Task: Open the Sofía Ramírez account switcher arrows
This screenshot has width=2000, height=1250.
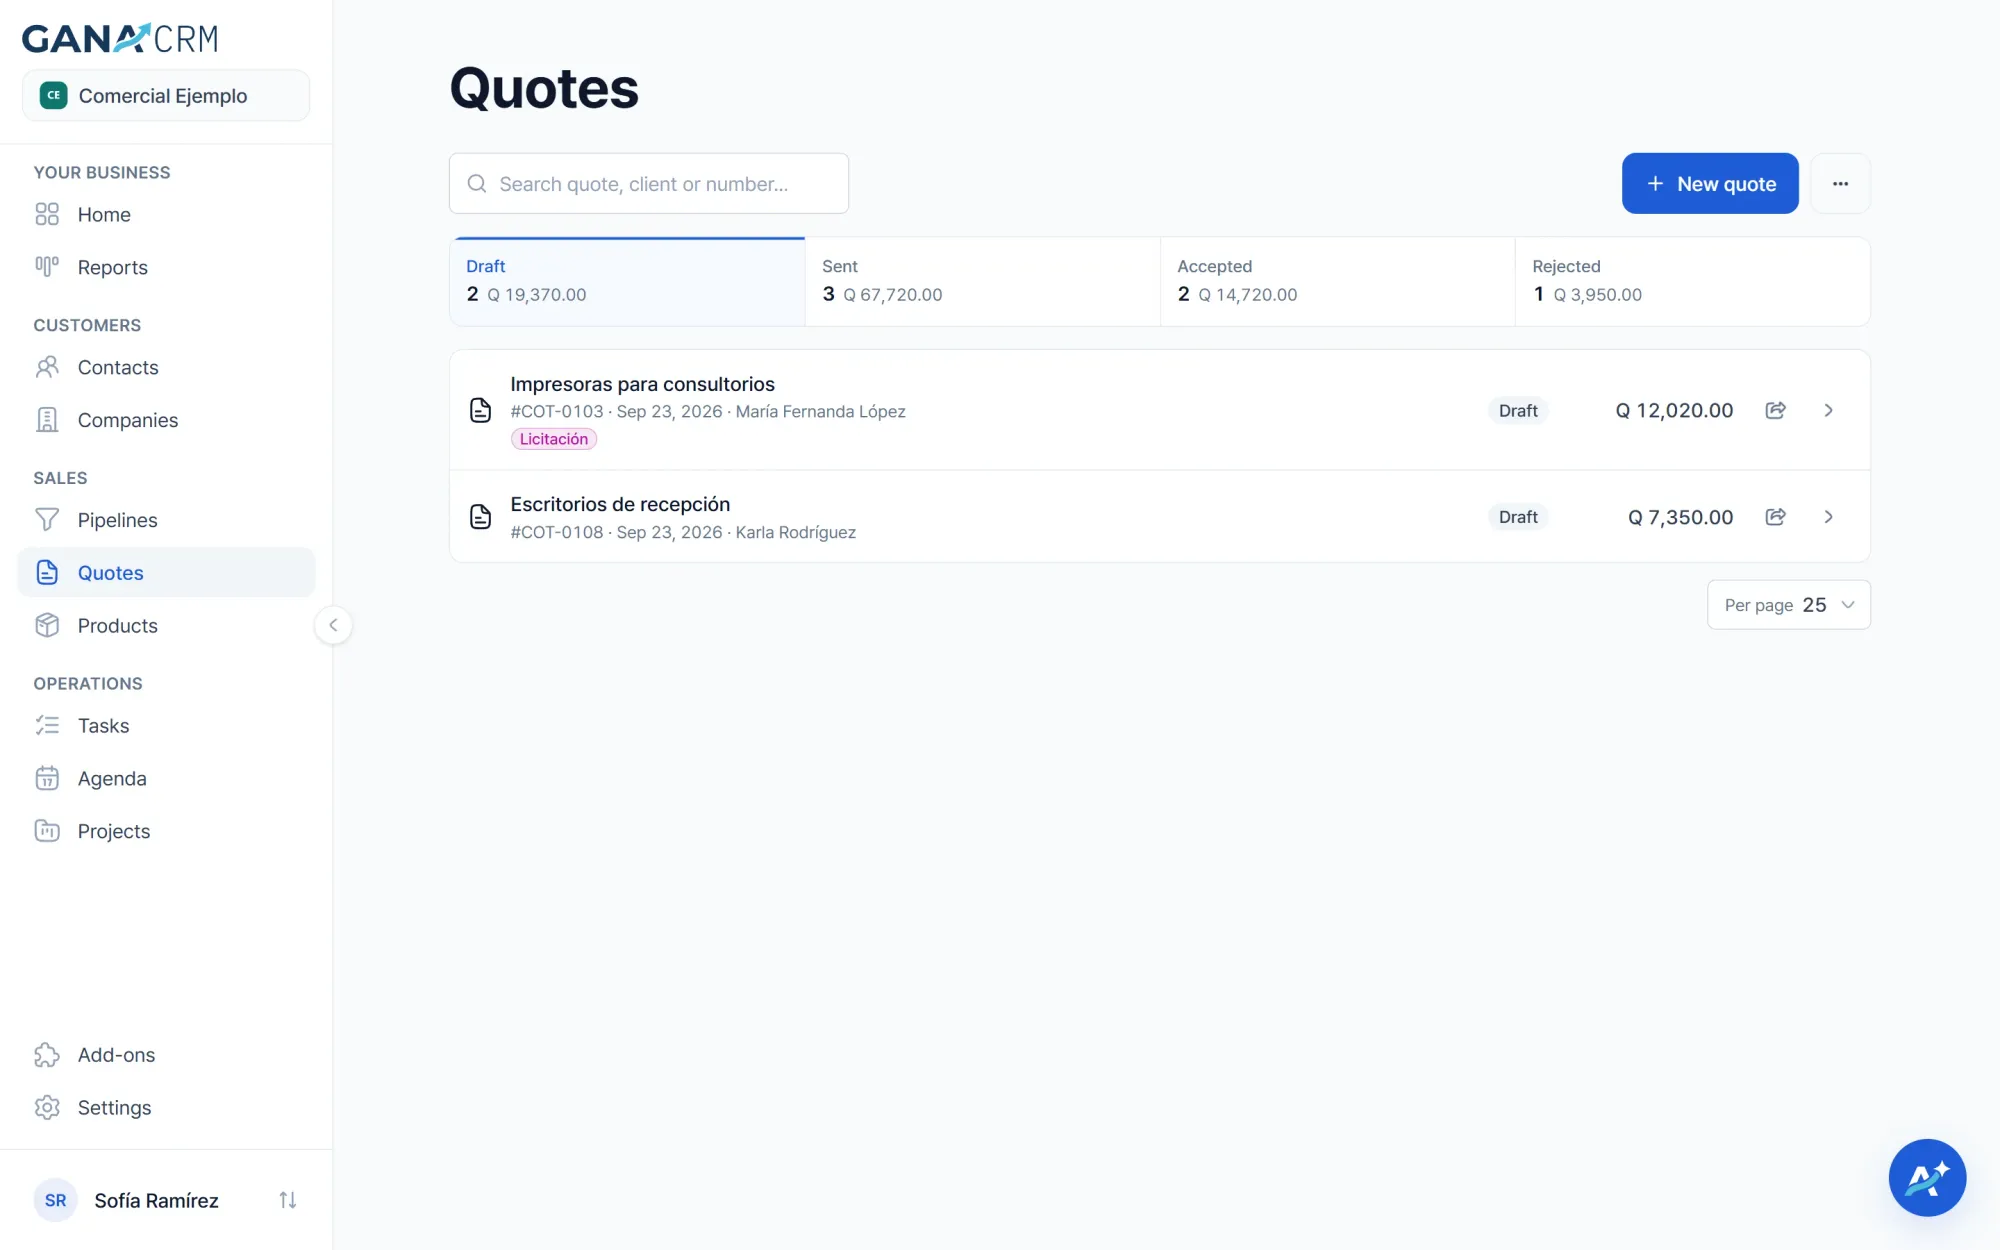Action: click(288, 1200)
